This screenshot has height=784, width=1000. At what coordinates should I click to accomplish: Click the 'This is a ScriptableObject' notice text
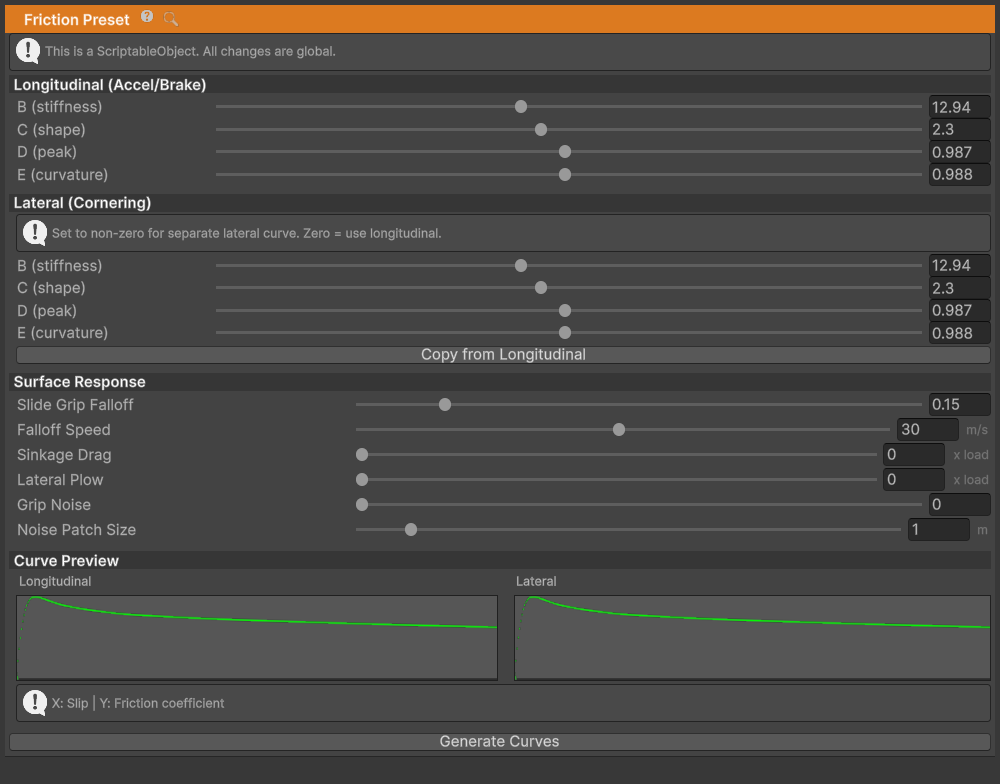(x=190, y=51)
